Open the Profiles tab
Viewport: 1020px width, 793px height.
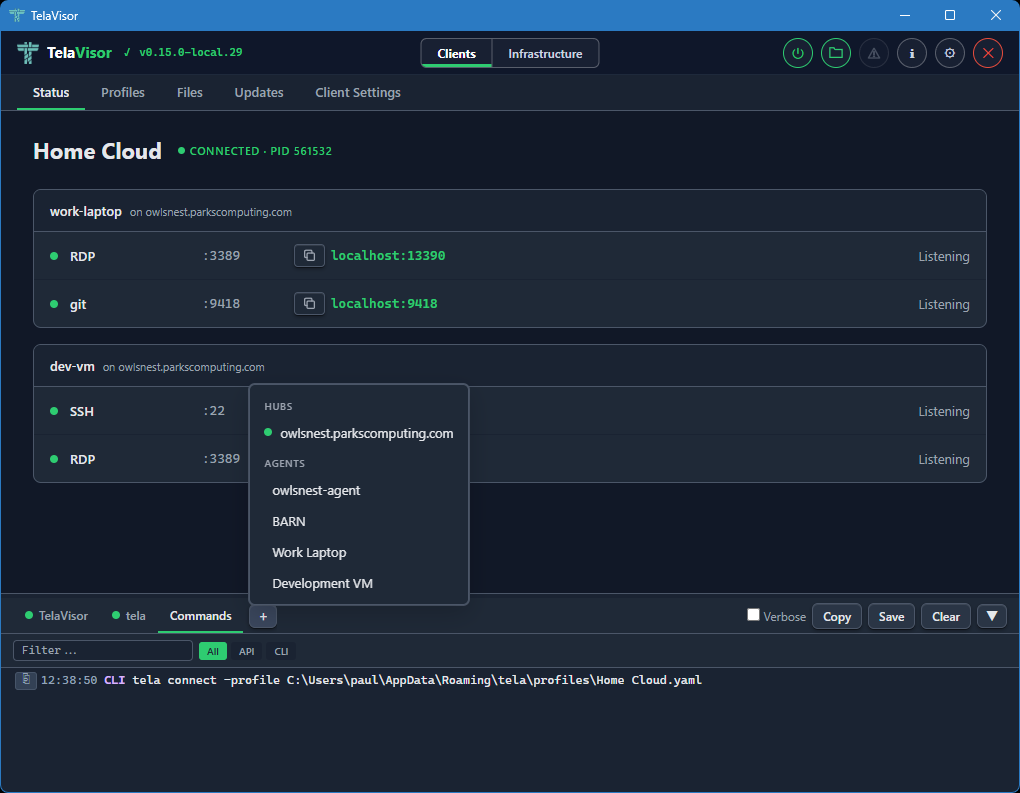pos(123,92)
